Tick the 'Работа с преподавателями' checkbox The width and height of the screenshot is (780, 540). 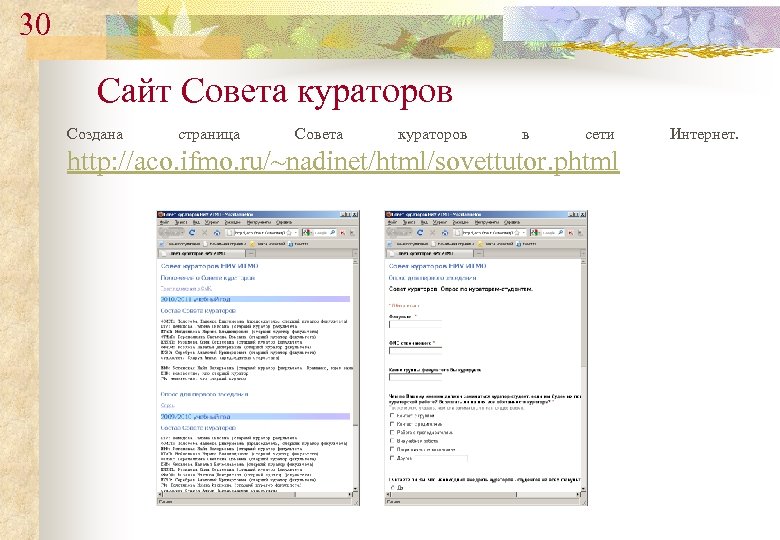coord(392,433)
